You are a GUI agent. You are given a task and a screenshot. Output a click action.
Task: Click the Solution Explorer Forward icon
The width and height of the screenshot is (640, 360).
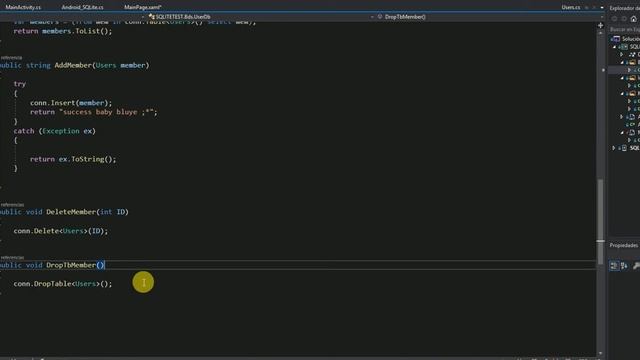pyautogui.click(x=624, y=19)
